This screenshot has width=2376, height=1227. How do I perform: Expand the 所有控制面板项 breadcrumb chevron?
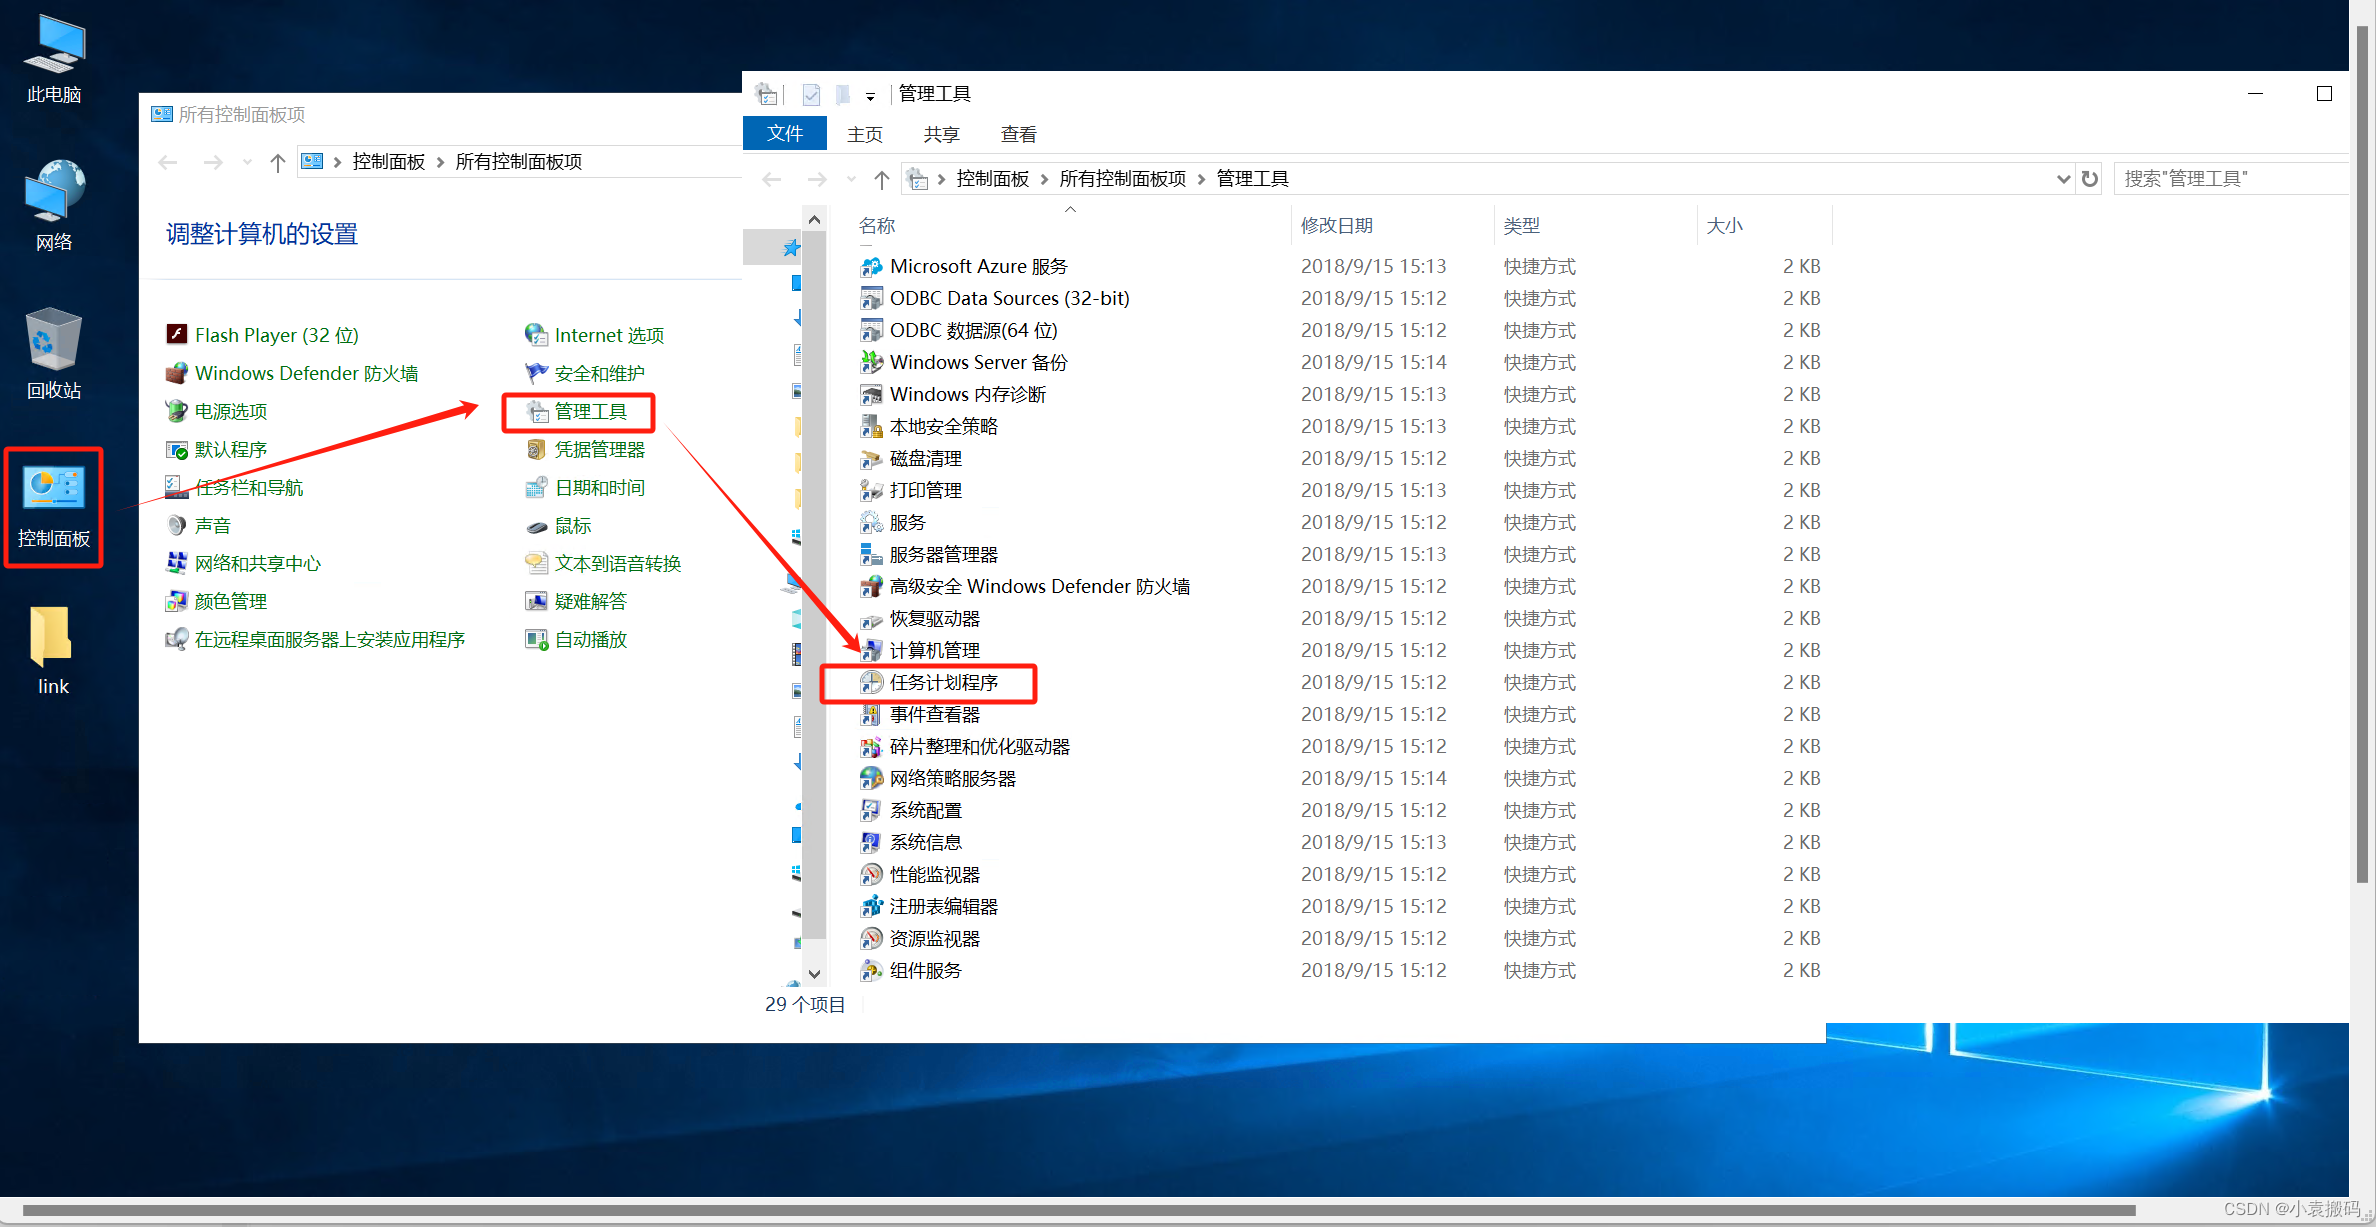pyautogui.click(x=1201, y=179)
